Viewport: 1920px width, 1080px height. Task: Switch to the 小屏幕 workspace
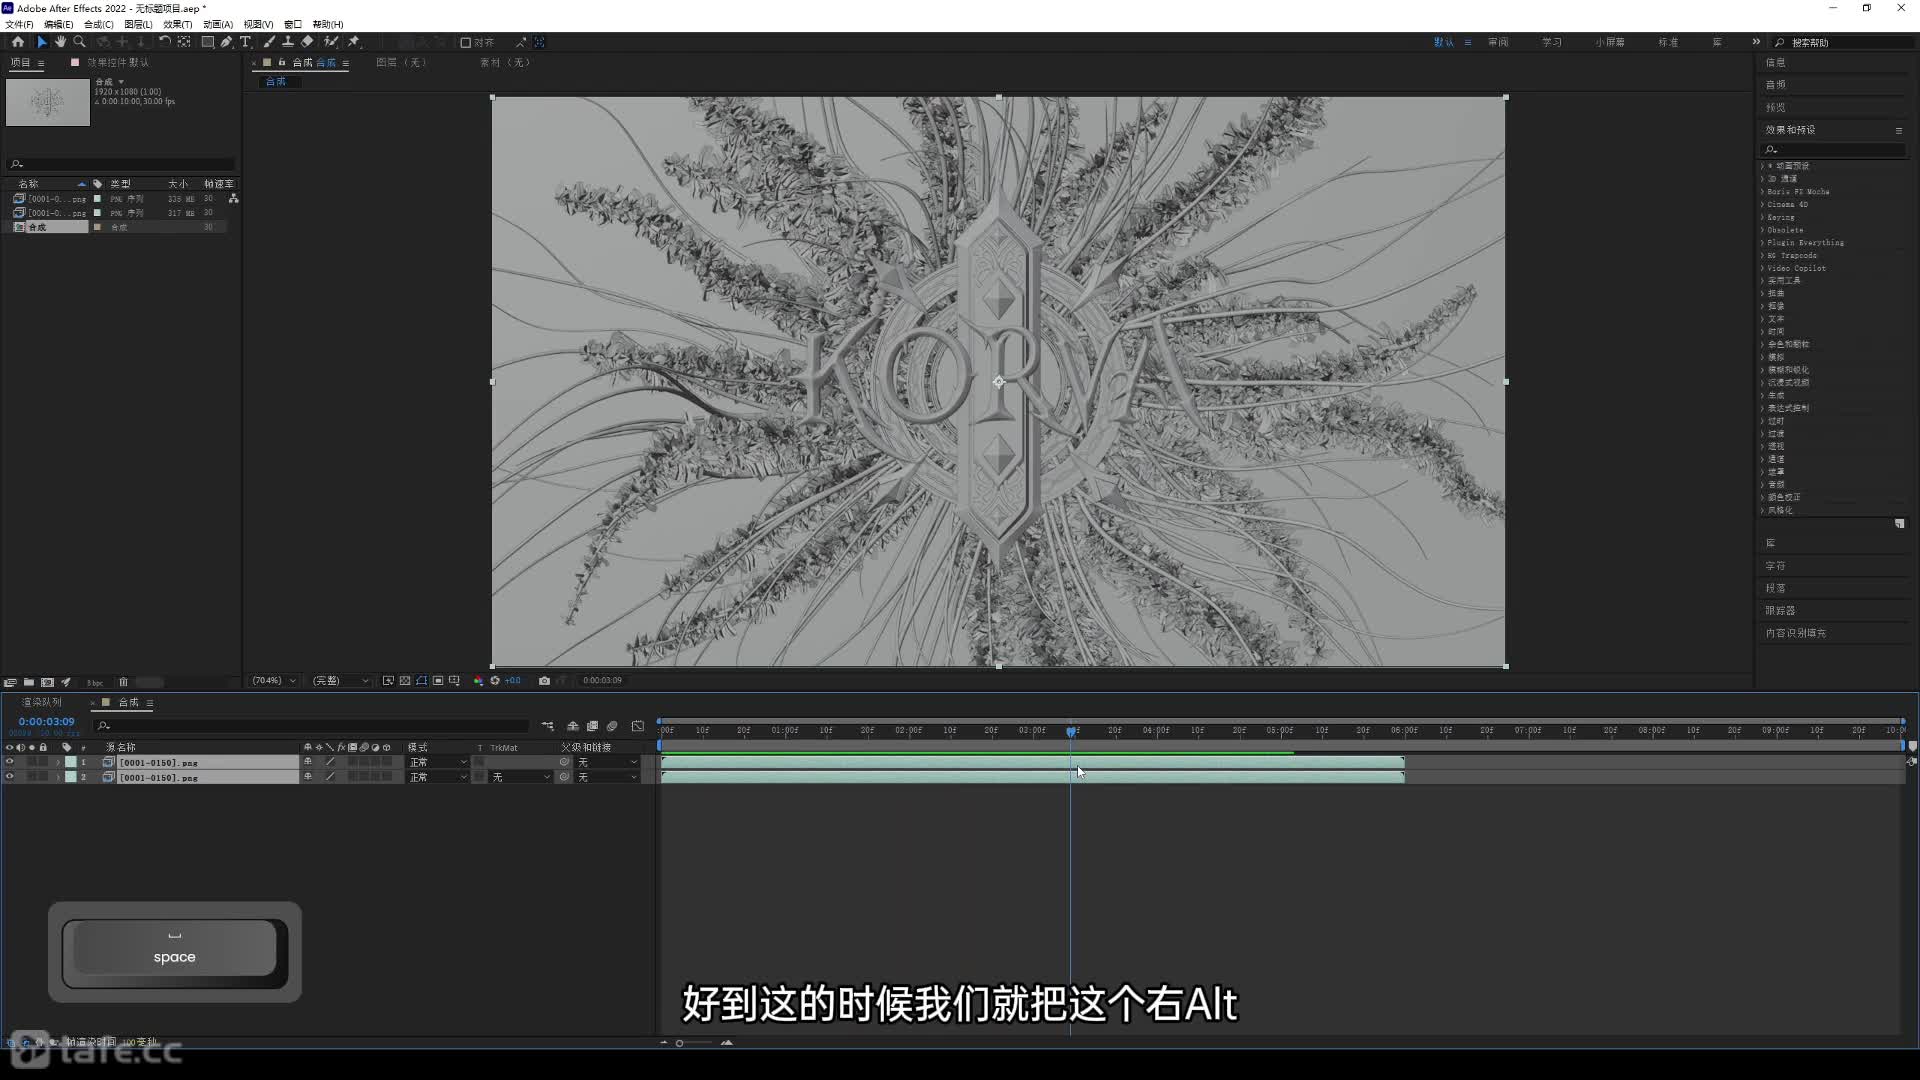click(x=1610, y=42)
